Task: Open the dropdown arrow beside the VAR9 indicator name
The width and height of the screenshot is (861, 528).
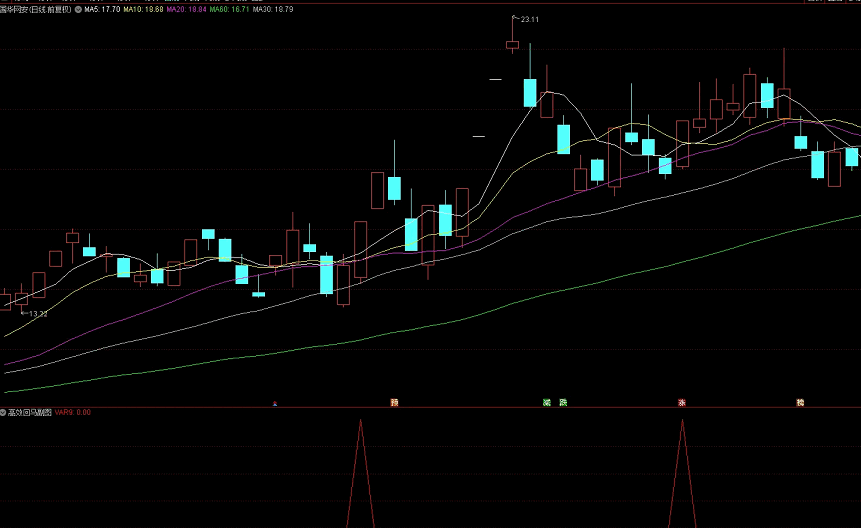Action: tap(3, 412)
